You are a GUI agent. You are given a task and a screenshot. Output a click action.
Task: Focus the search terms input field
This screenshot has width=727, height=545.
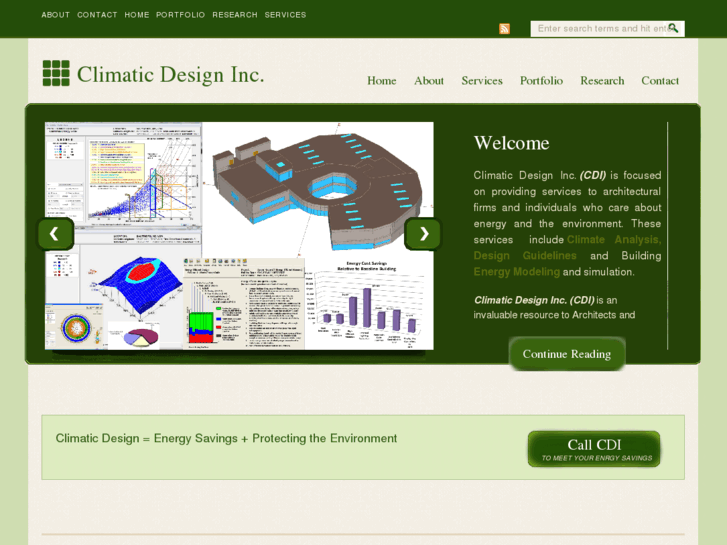pos(607,29)
